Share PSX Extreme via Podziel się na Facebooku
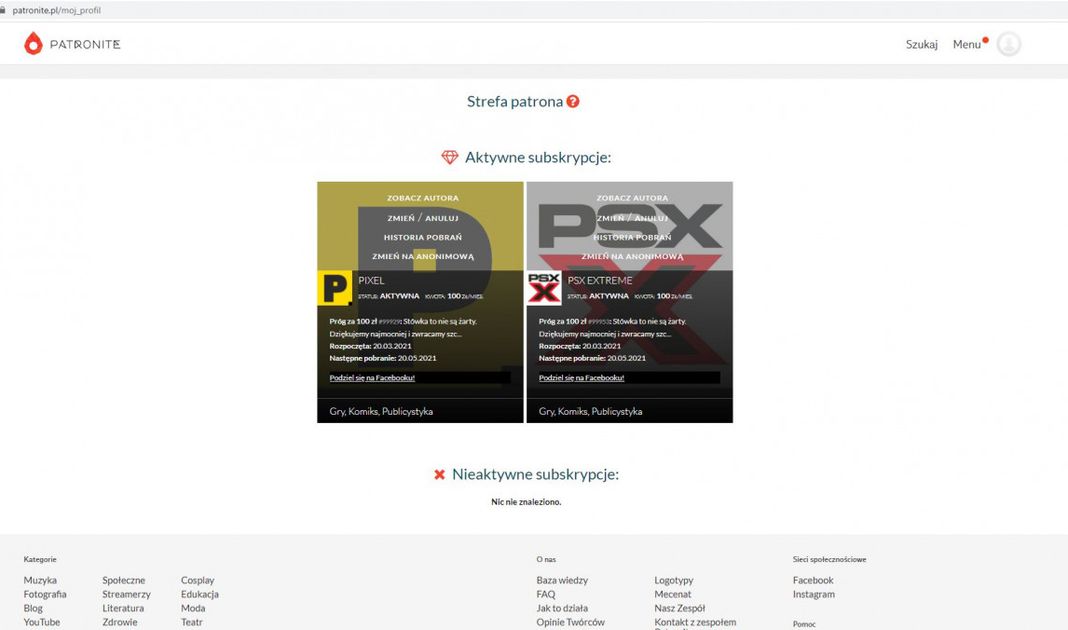Image resolution: width=1068 pixels, height=630 pixels. (581, 378)
